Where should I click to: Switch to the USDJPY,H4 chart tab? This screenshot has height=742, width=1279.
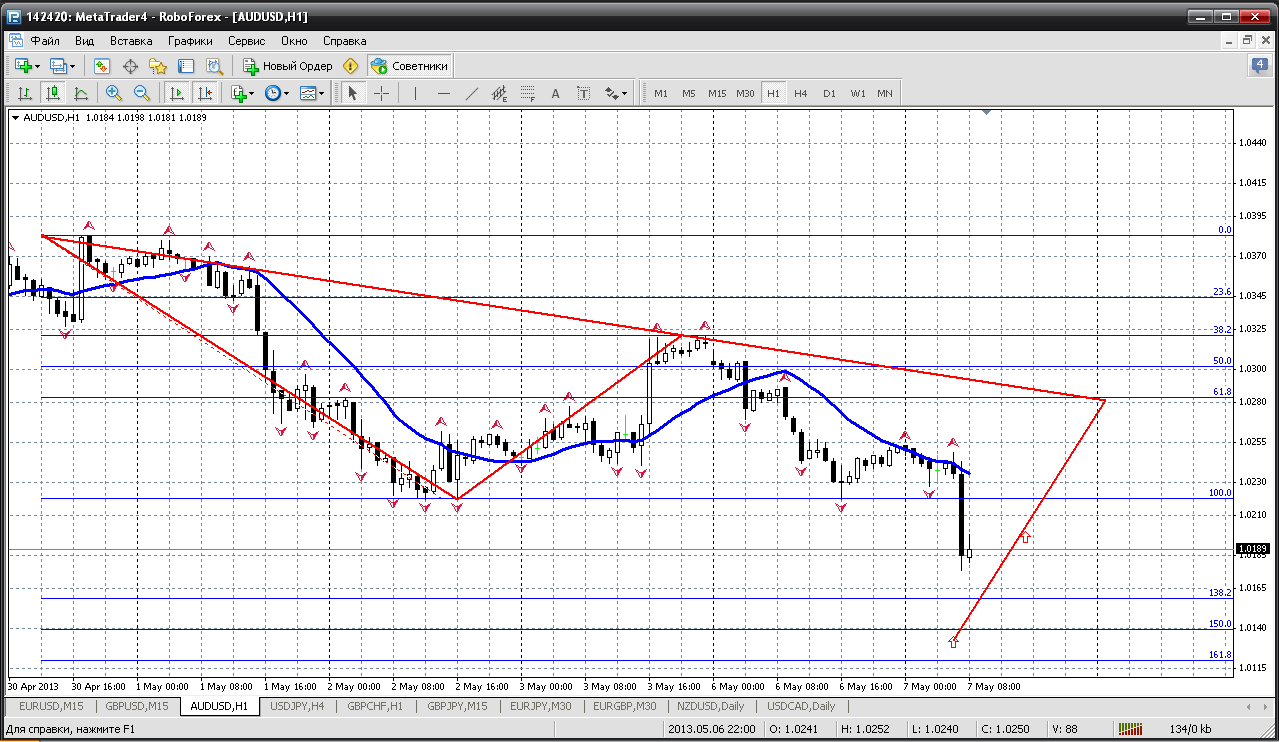tap(298, 706)
